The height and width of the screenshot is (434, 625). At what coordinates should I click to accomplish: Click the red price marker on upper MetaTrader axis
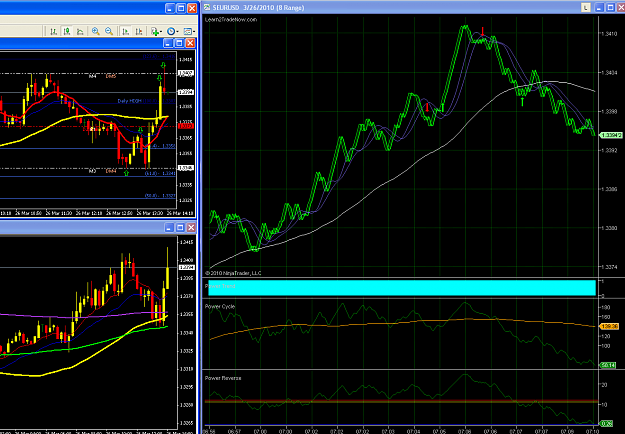click(186, 126)
